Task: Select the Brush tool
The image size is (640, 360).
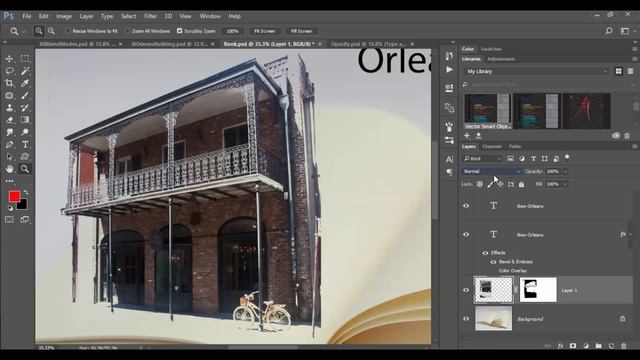Action: [25, 96]
